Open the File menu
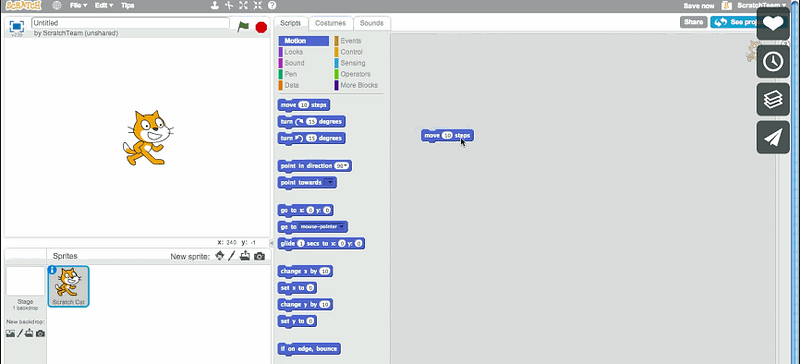Screen dimensions: 800x364 click(78, 5)
